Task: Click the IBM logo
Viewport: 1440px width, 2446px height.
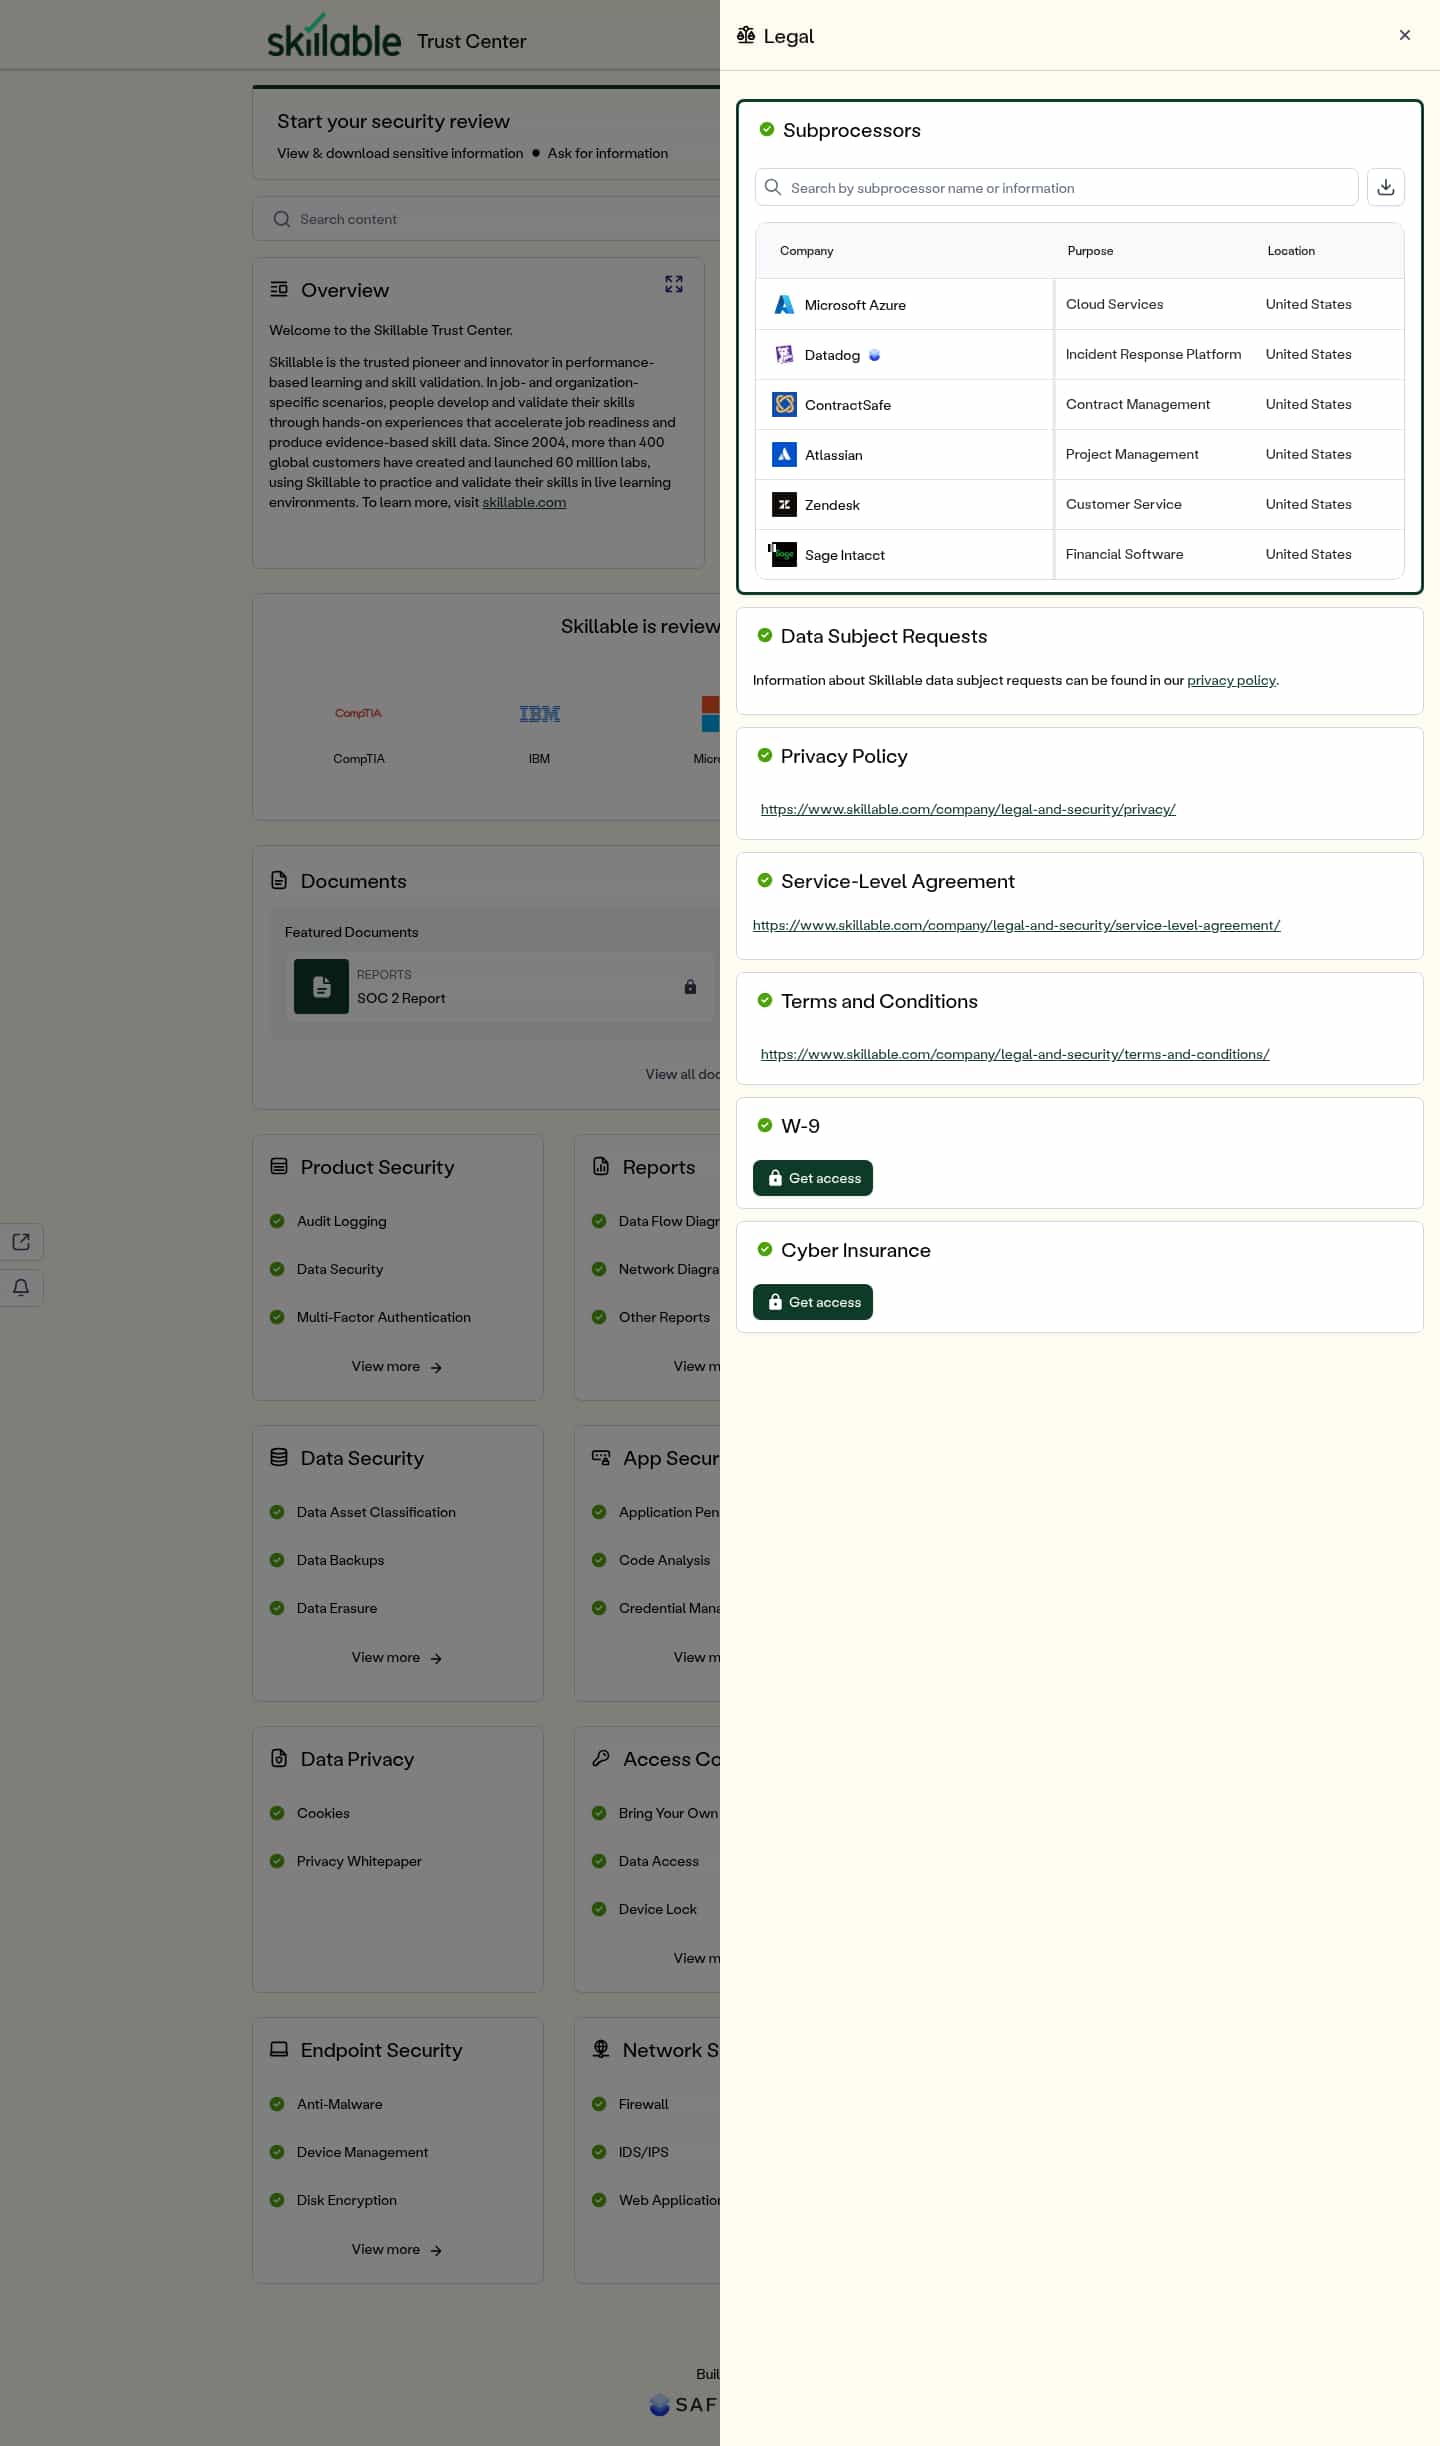Action: click(539, 714)
